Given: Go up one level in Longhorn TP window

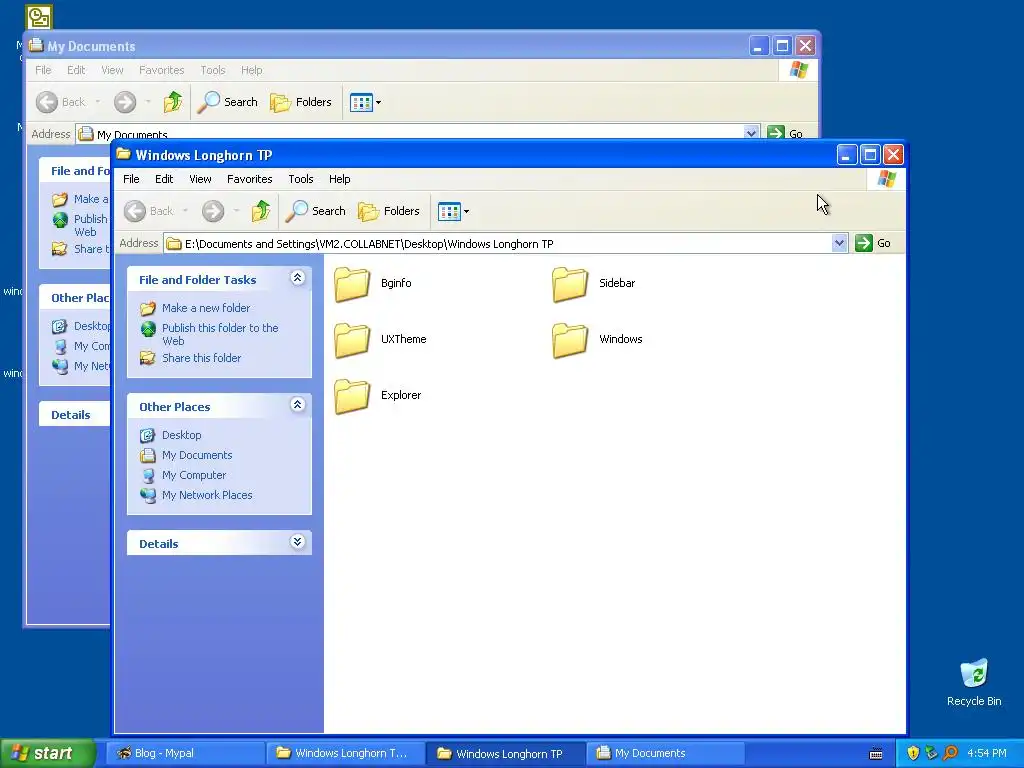Looking at the screenshot, I should [x=261, y=211].
